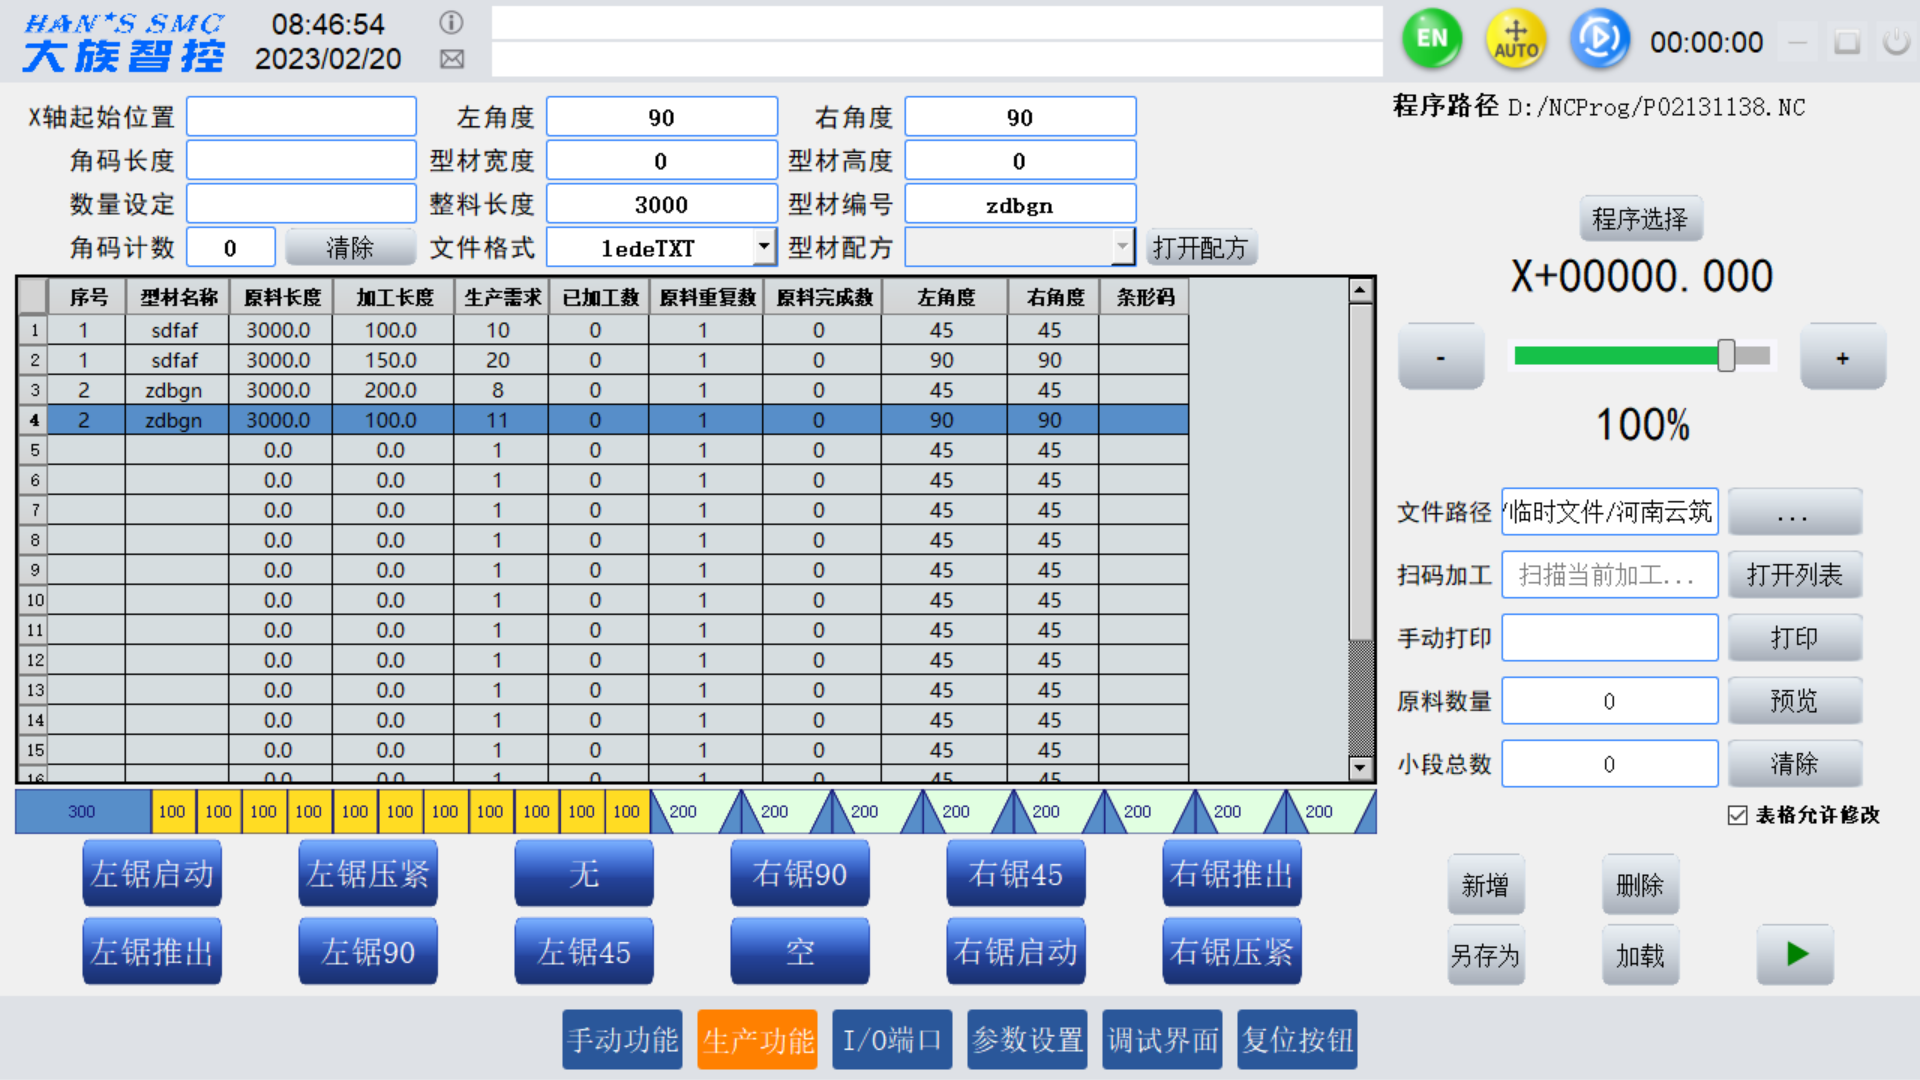Click the plus speed increase button
Image resolution: width=1920 pixels, height=1080 pixels.
(x=1842, y=358)
